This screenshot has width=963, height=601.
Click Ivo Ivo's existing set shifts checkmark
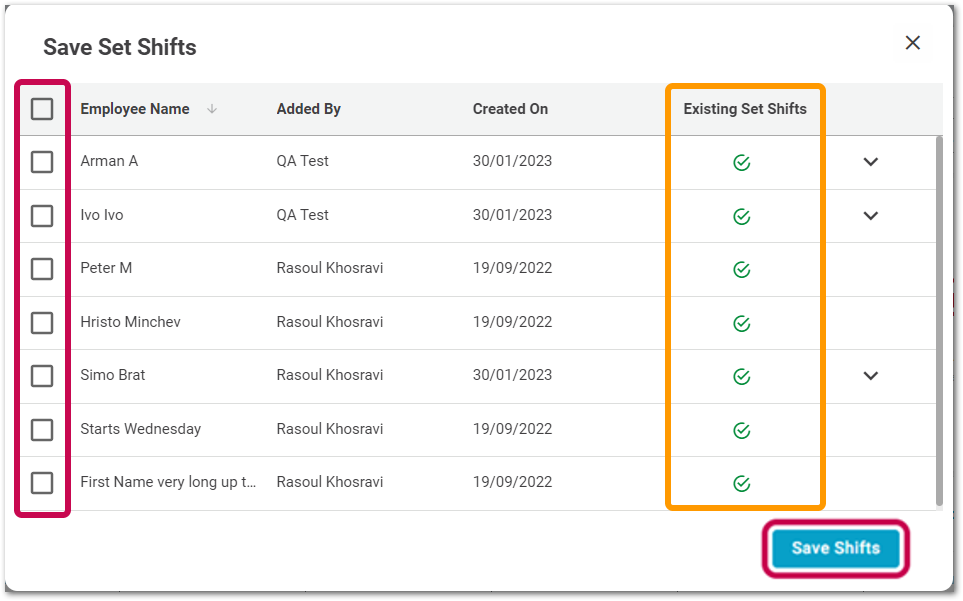click(x=741, y=216)
